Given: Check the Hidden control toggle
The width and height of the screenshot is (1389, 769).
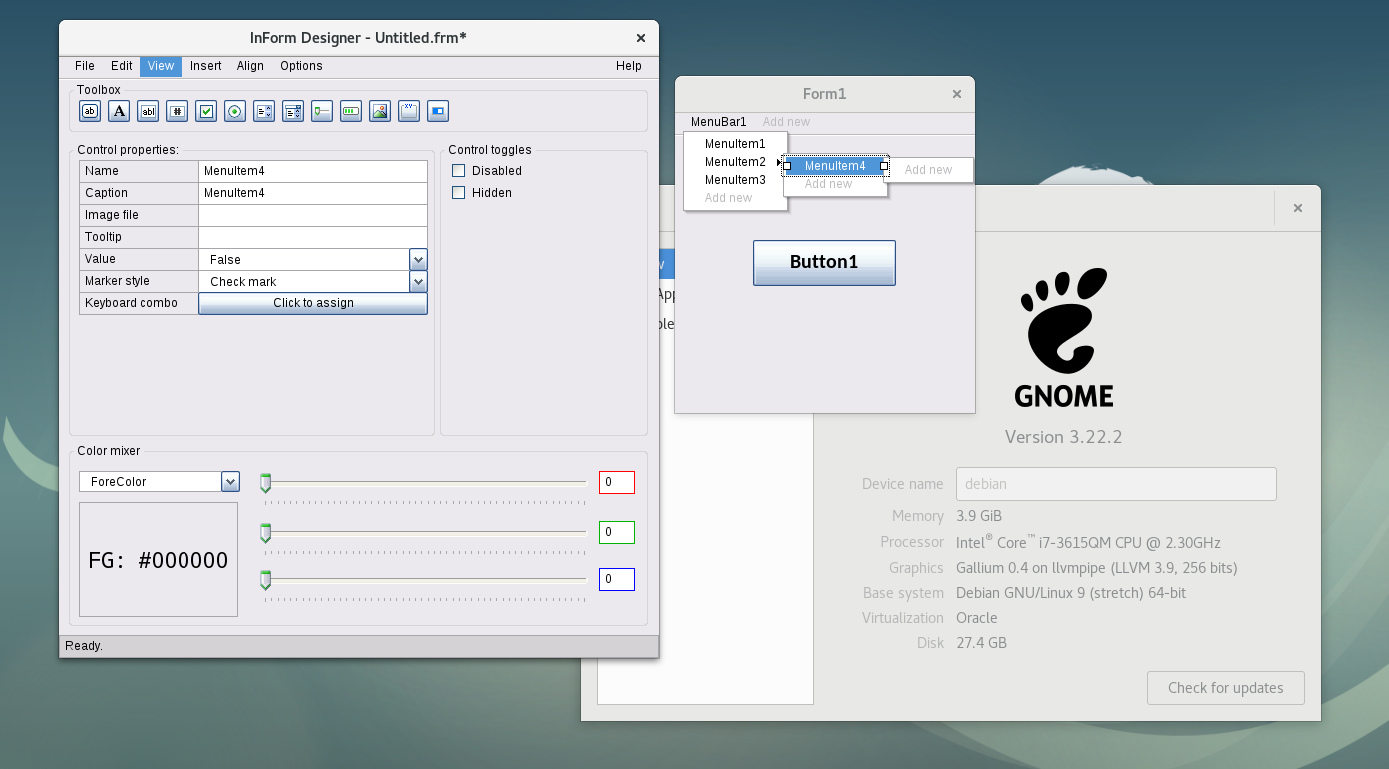Looking at the screenshot, I should [459, 193].
